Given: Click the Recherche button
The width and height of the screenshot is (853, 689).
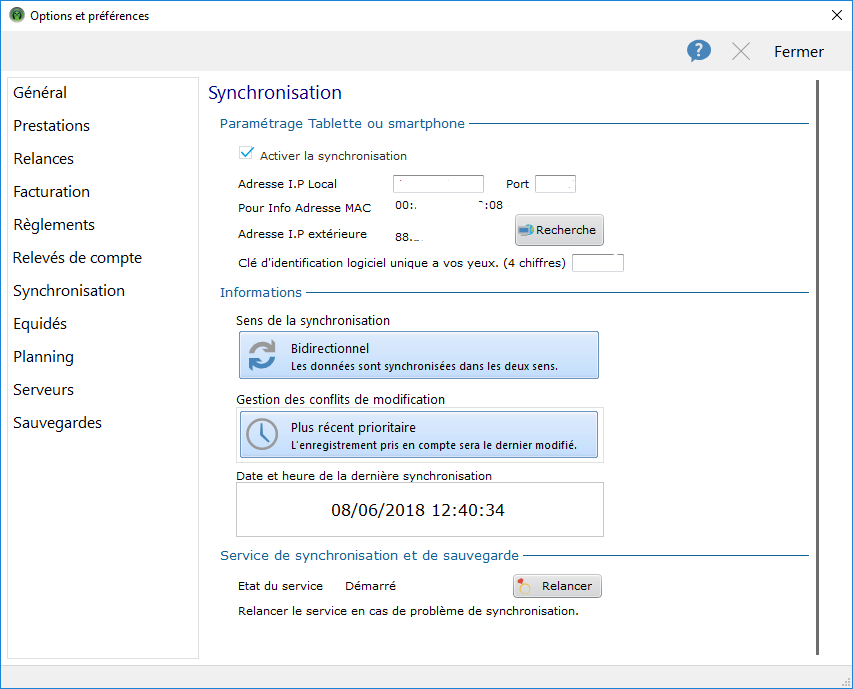Looking at the screenshot, I should [x=559, y=230].
